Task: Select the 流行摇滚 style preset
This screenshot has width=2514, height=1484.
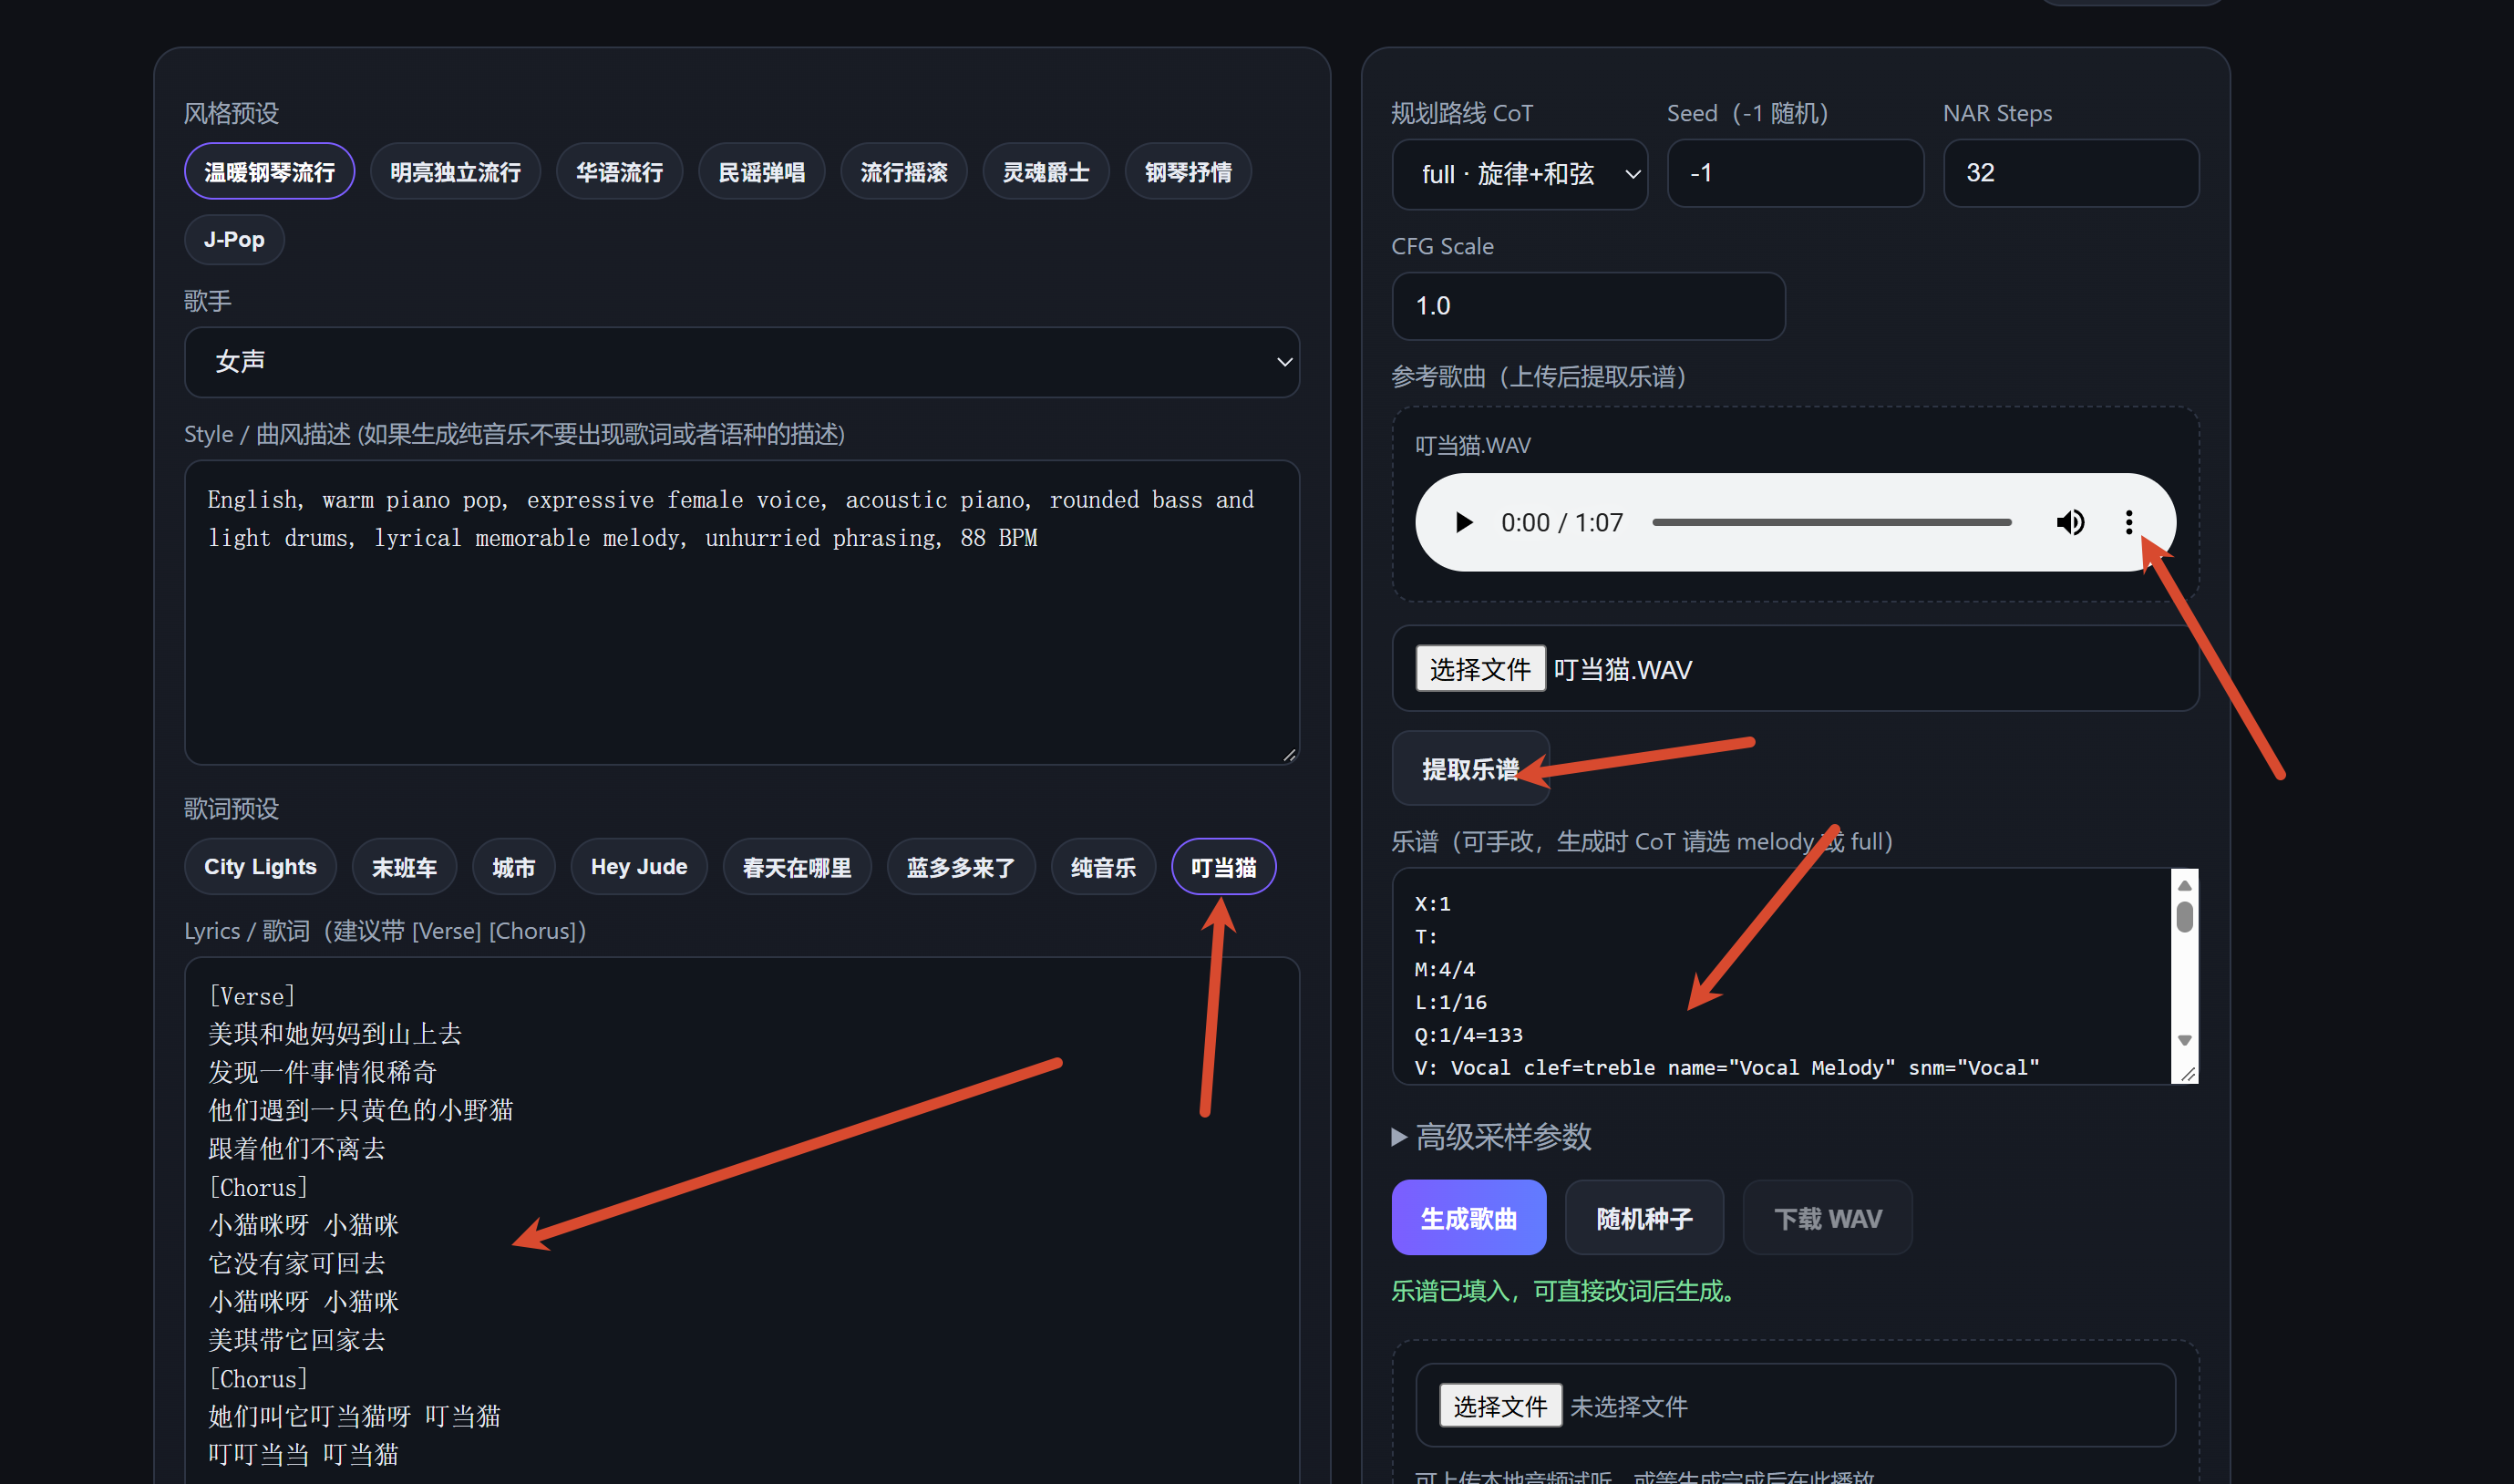Action: click(904, 172)
